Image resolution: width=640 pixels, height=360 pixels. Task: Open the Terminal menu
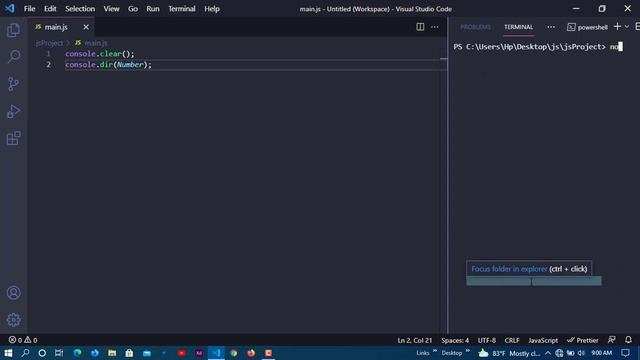click(182, 9)
